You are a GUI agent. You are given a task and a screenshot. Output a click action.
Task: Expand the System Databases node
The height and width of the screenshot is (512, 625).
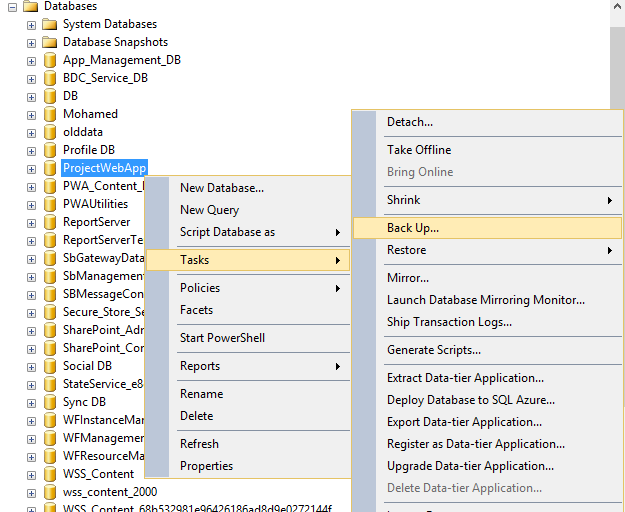(31, 24)
